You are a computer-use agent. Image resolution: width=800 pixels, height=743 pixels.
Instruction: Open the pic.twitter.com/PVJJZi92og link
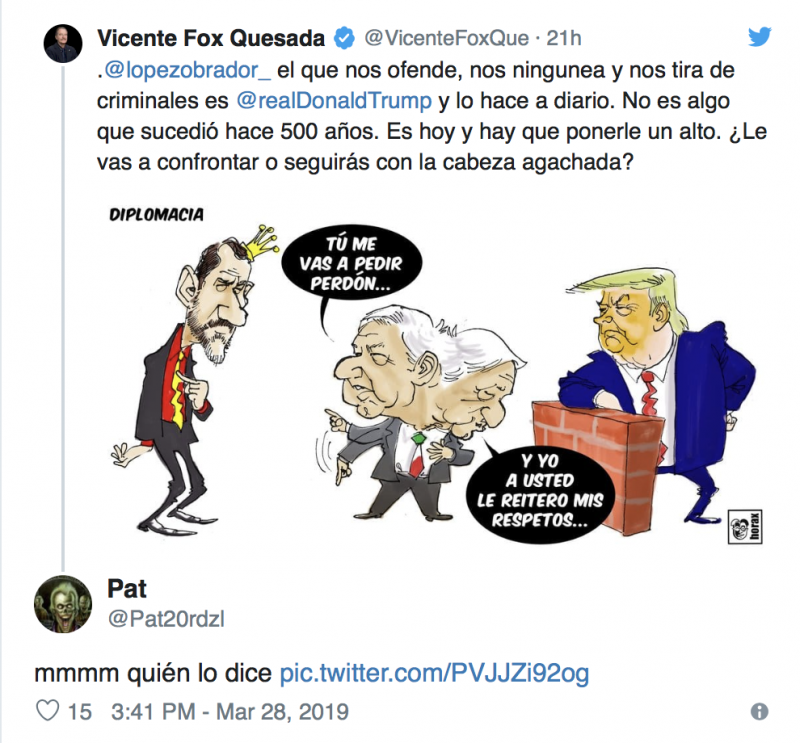(x=434, y=673)
